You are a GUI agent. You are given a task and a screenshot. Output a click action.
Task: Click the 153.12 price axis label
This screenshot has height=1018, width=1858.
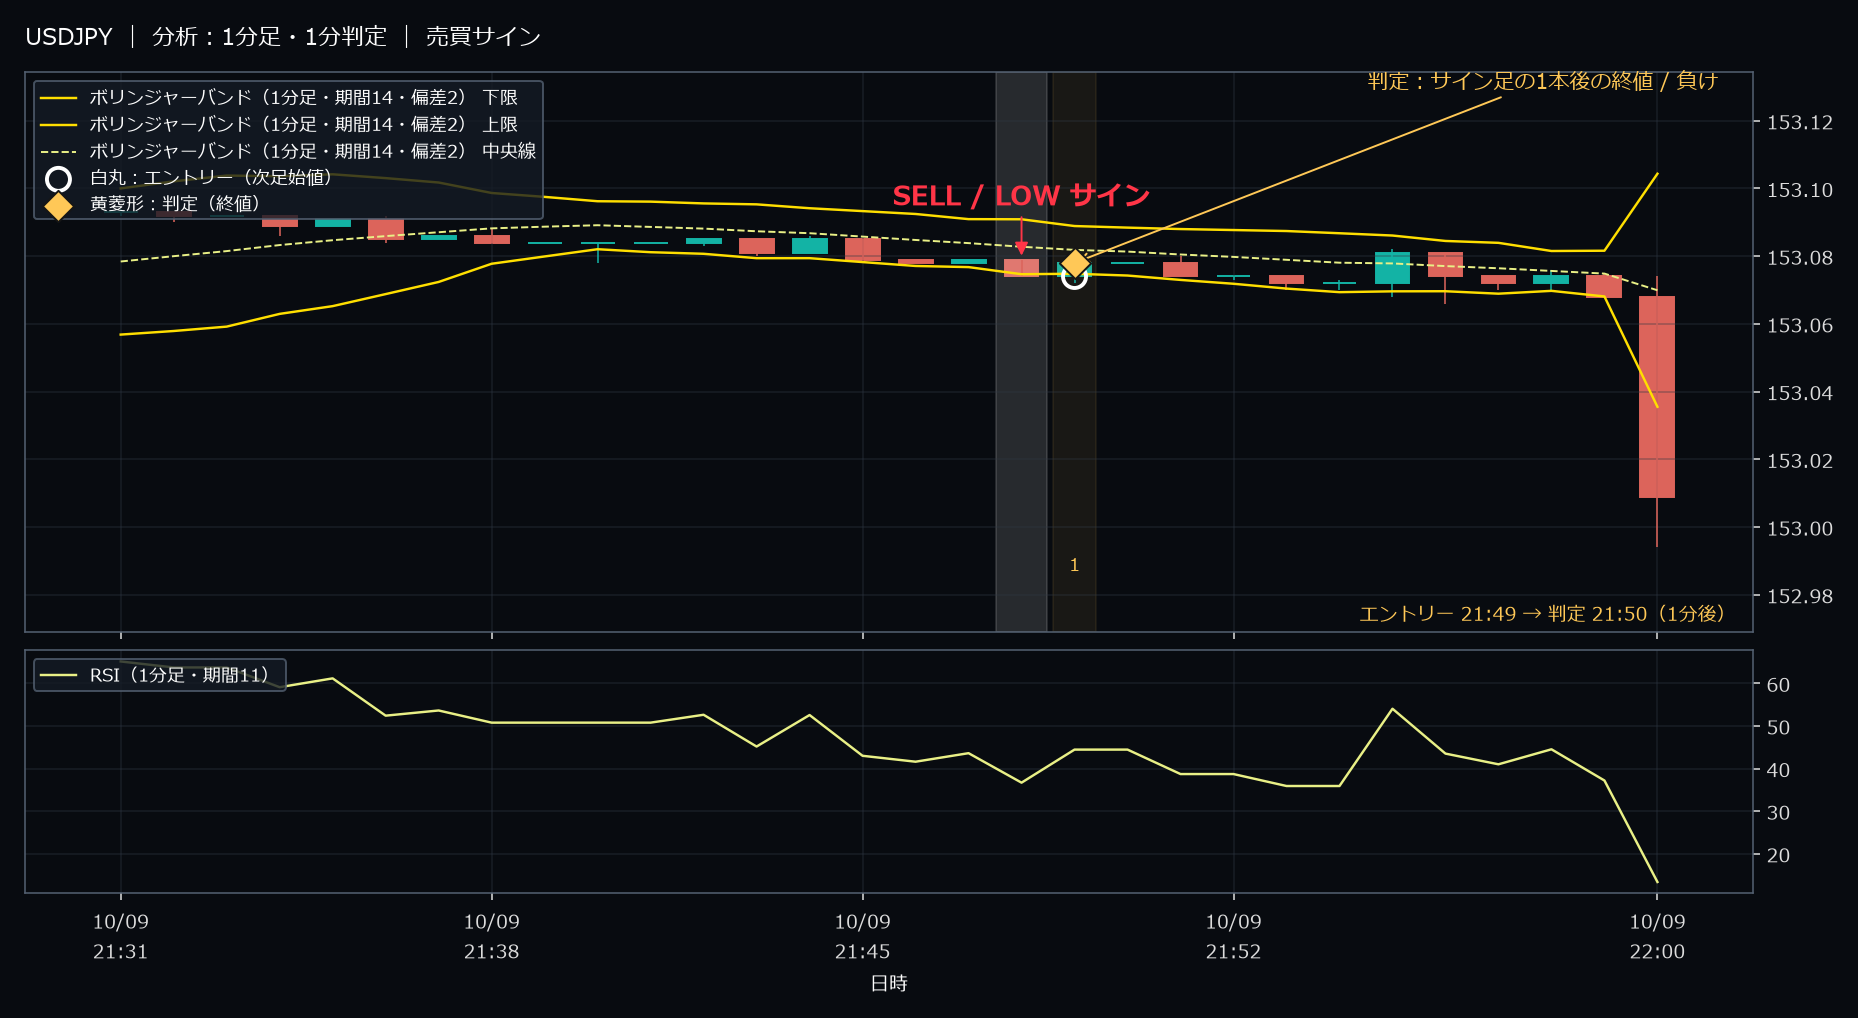[1800, 123]
